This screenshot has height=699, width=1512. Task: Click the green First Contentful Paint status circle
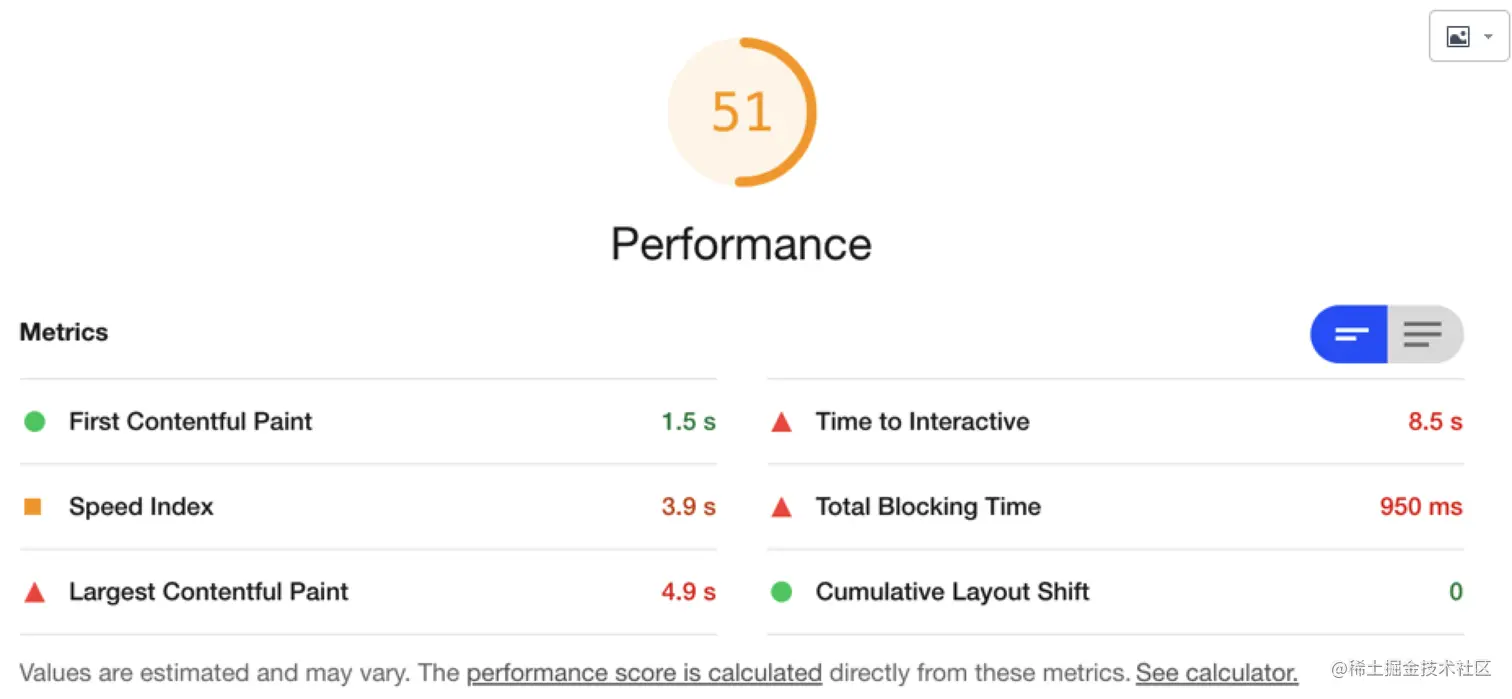click(35, 422)
